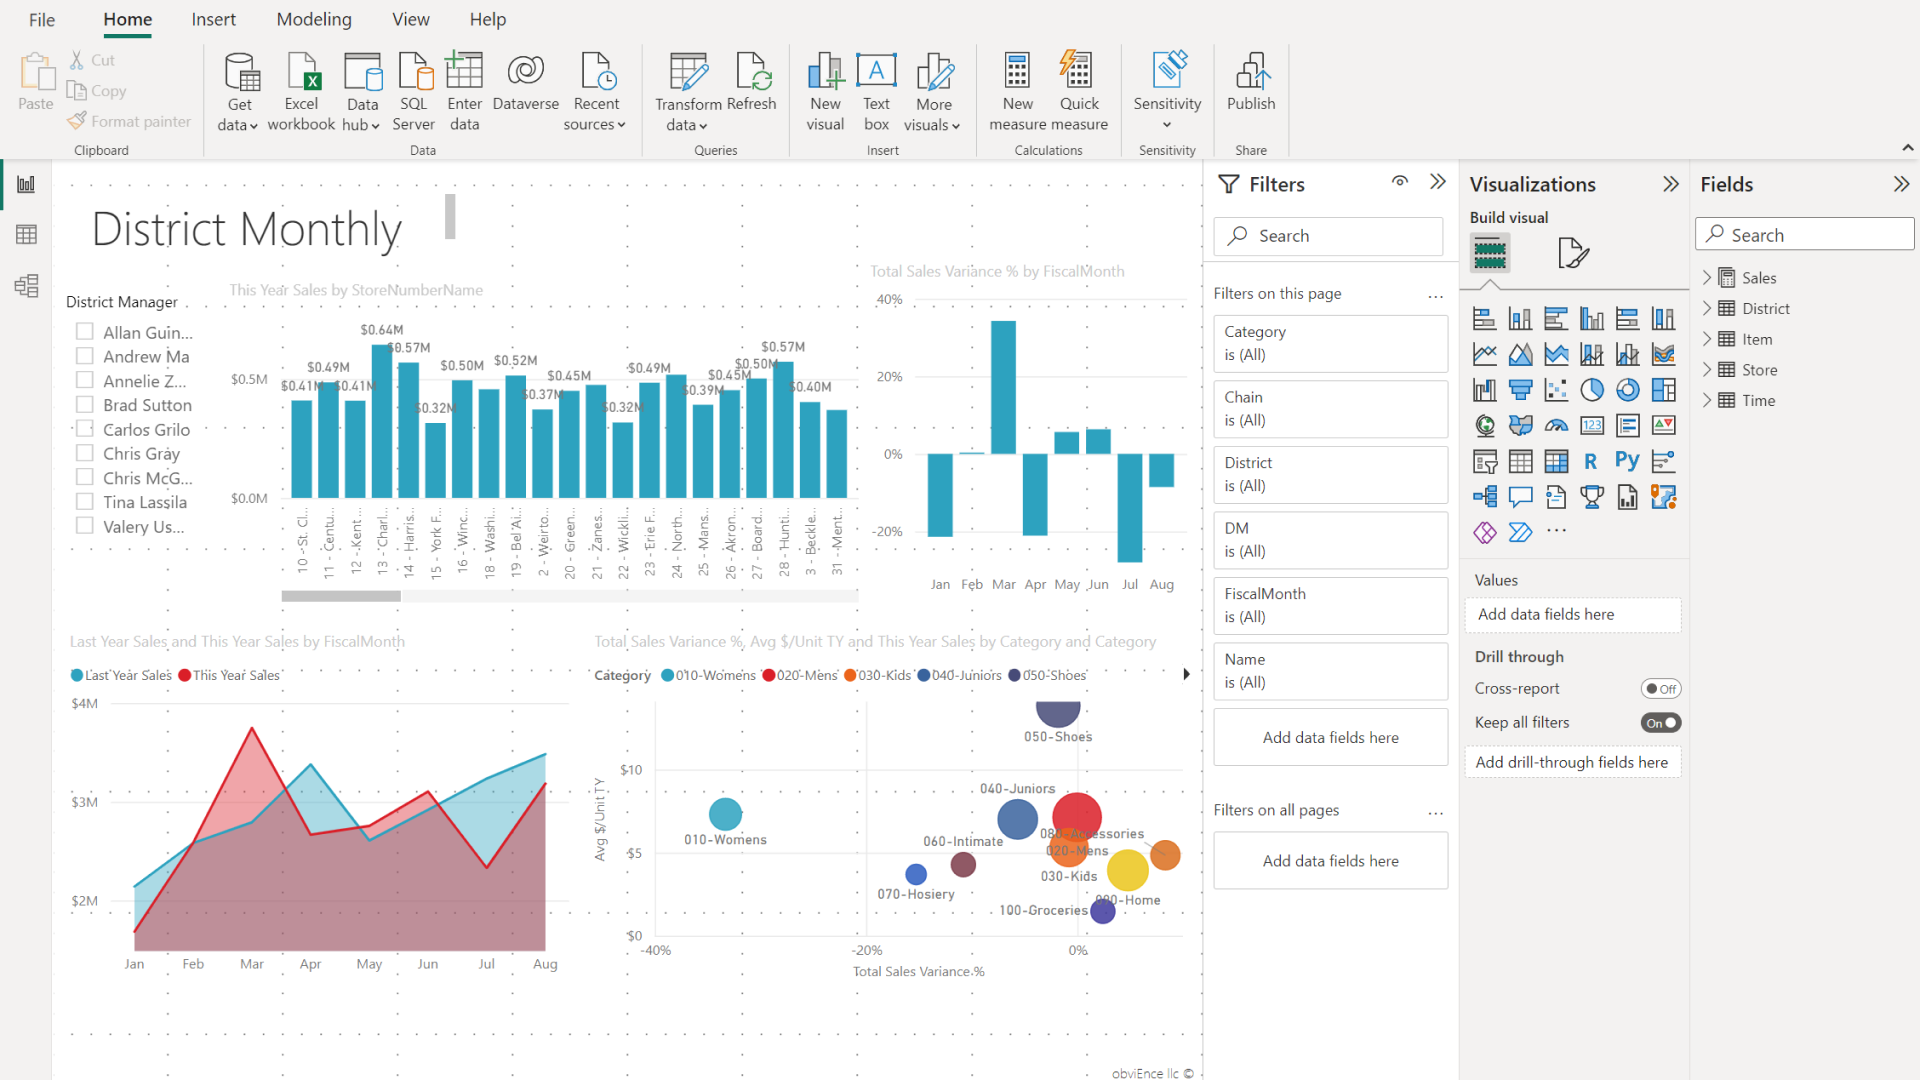Insert a Python visual
Viewport: 1920px width, 1080px height.
(1628, 461)
